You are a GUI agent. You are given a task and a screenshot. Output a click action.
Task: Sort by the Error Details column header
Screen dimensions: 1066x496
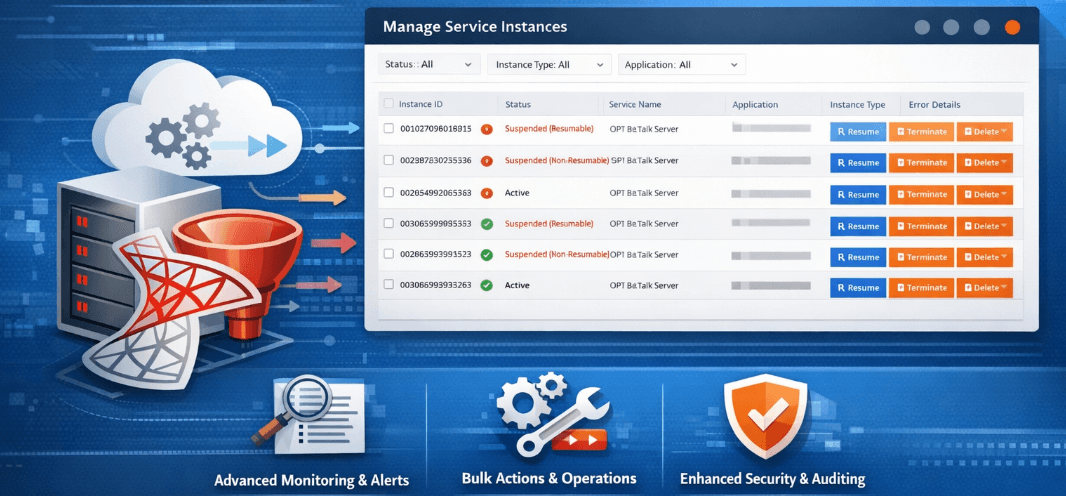click(935, 105)
